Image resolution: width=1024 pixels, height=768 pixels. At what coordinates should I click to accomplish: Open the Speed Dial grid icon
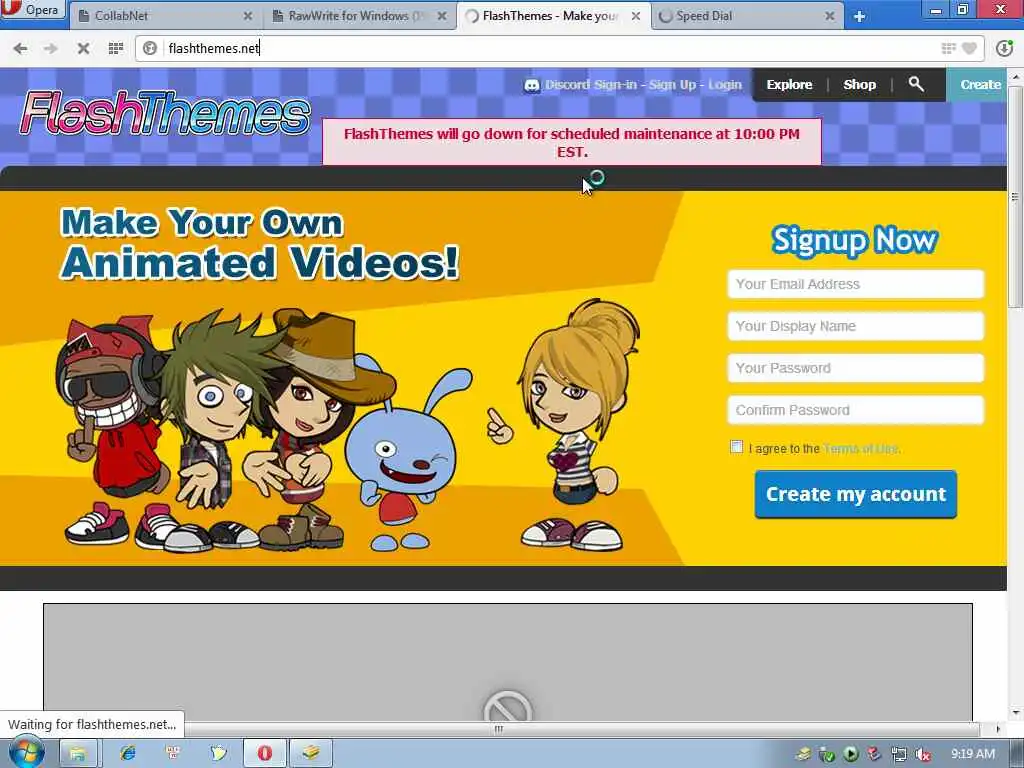point(116,48)
